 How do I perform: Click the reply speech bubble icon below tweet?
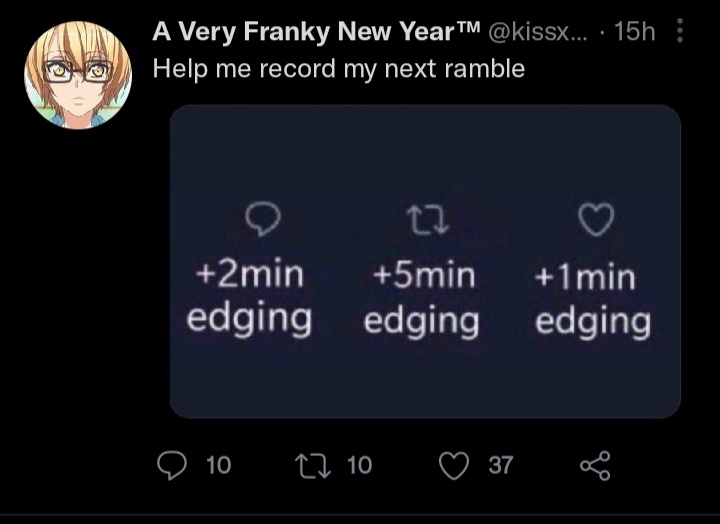click(174, 464)
